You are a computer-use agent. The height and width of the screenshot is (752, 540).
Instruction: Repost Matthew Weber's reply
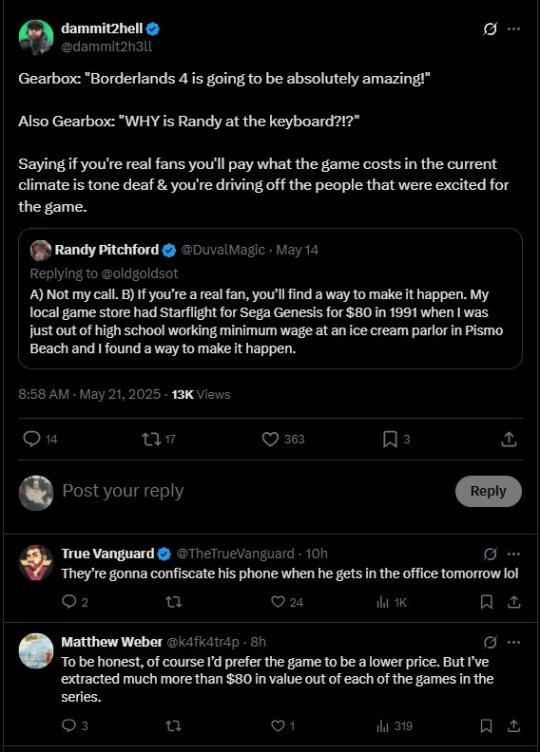(x=173, y=726)
